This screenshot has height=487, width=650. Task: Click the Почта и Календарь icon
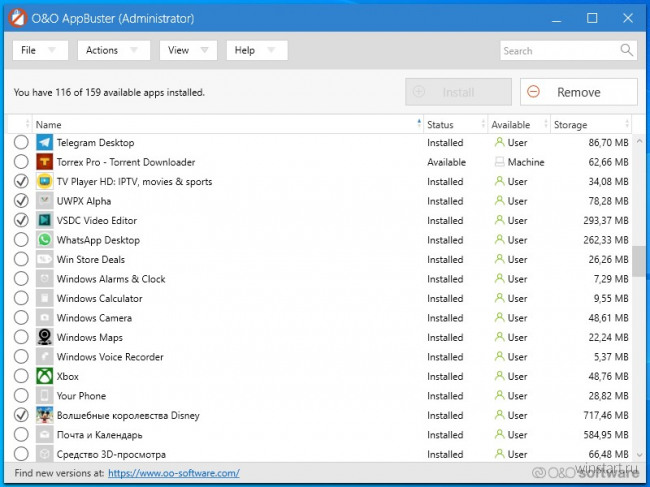pos(44,435)
